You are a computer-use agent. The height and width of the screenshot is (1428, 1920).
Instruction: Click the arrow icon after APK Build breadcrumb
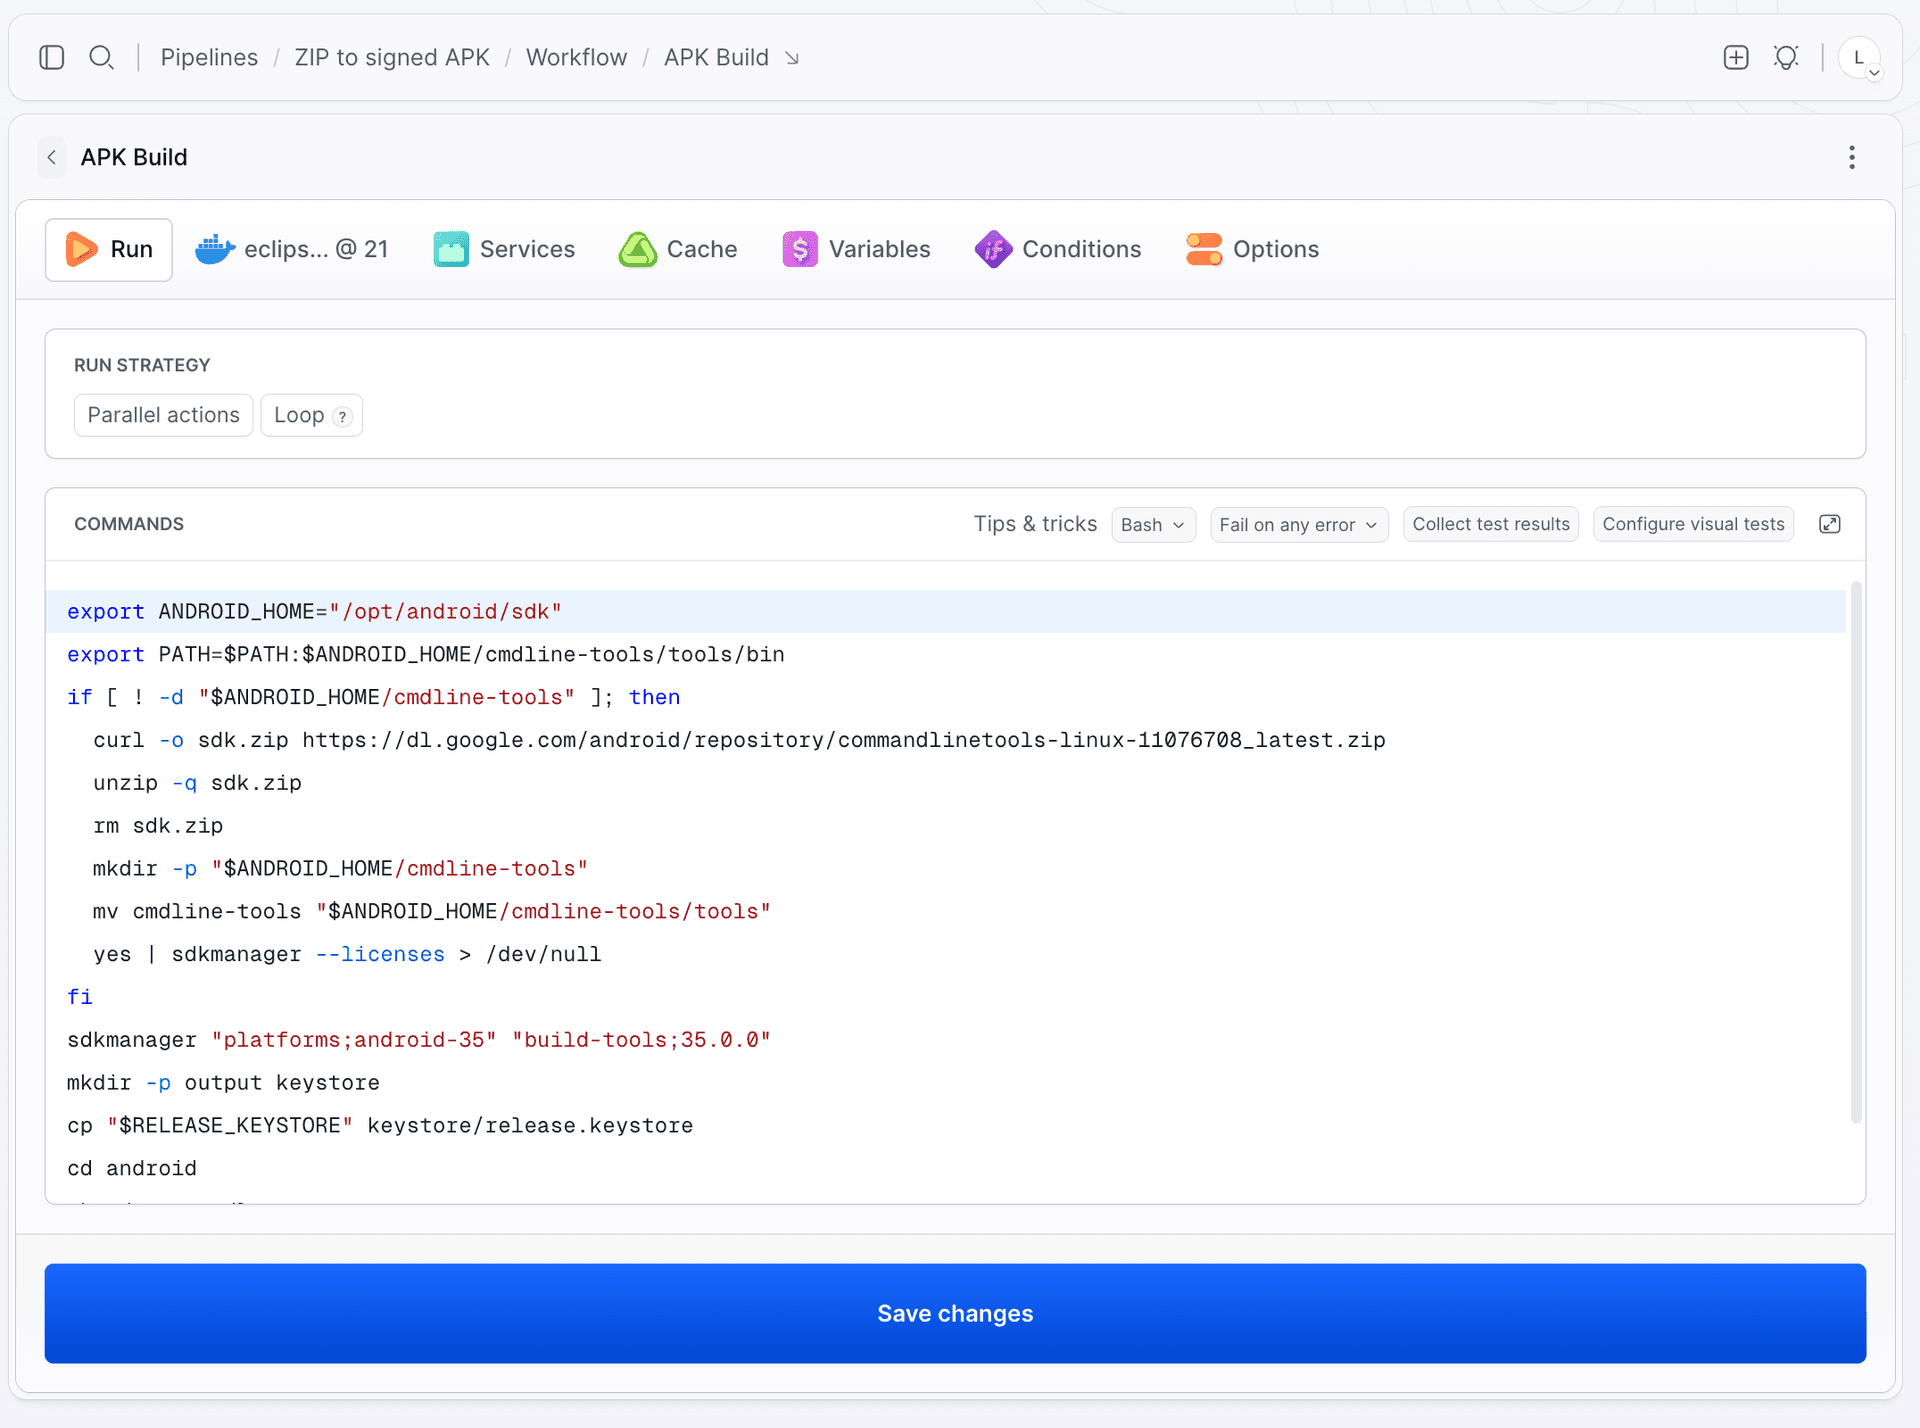pos(792,59)
